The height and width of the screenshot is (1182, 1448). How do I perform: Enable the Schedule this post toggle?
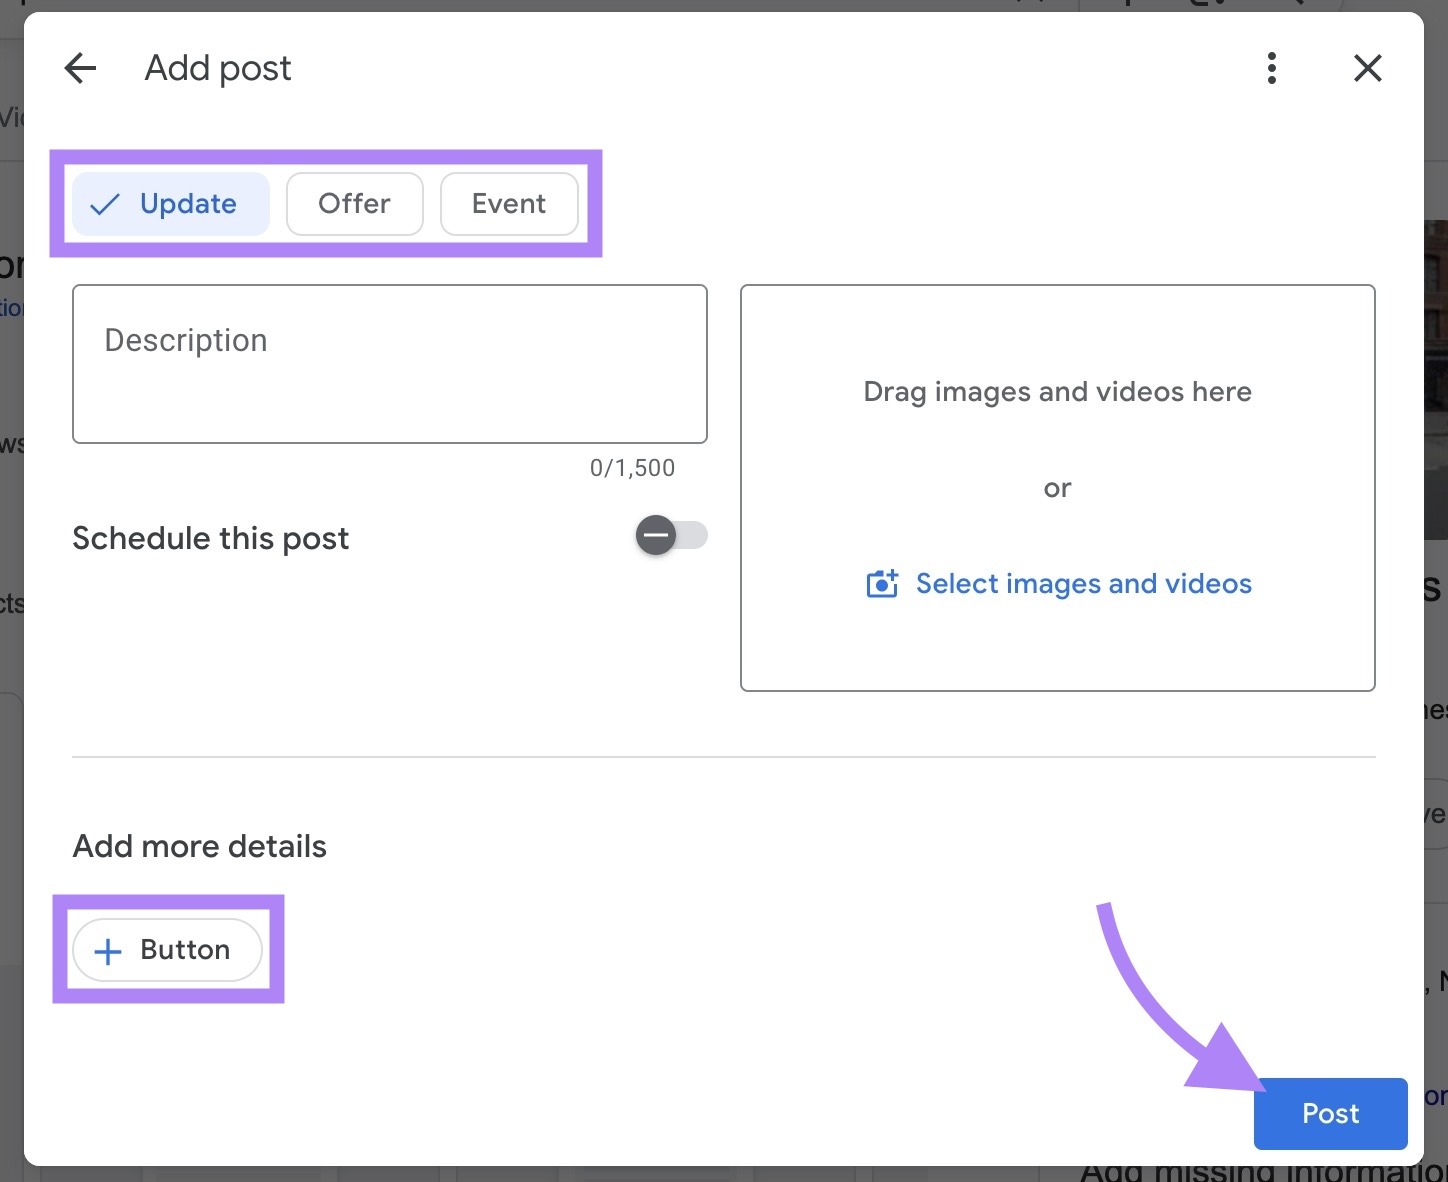click(x=671, y=536)
